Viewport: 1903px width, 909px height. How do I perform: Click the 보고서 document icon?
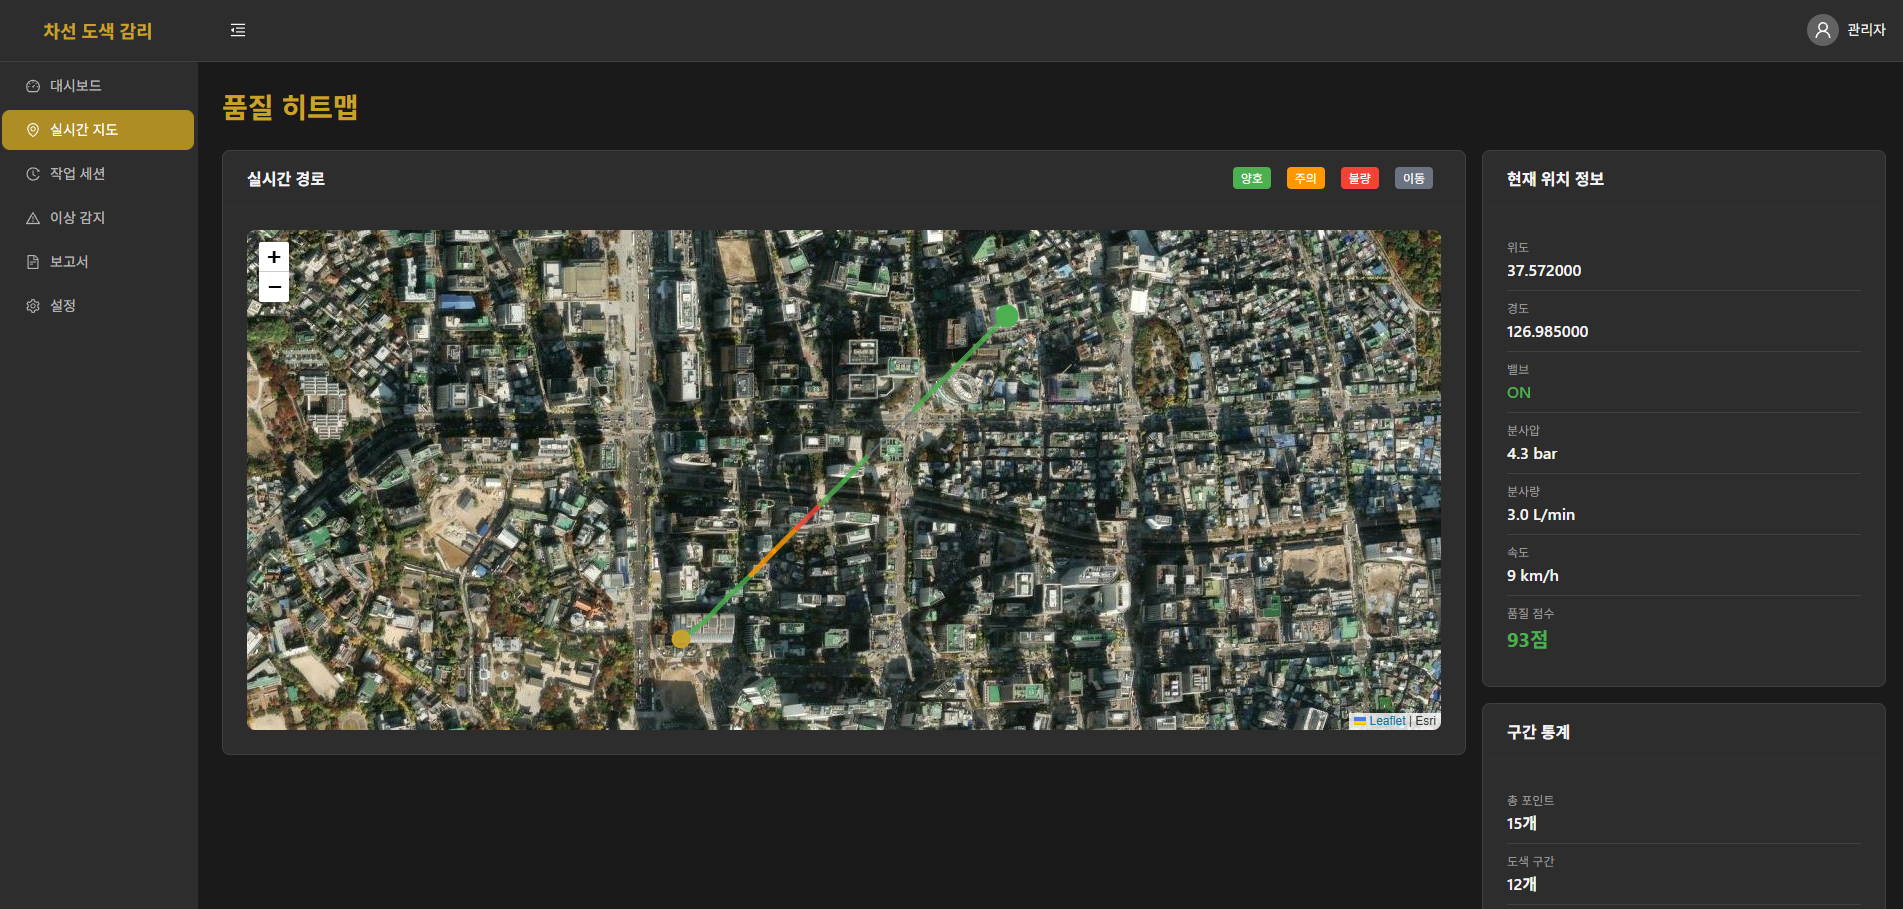click(x=33, y=262)
